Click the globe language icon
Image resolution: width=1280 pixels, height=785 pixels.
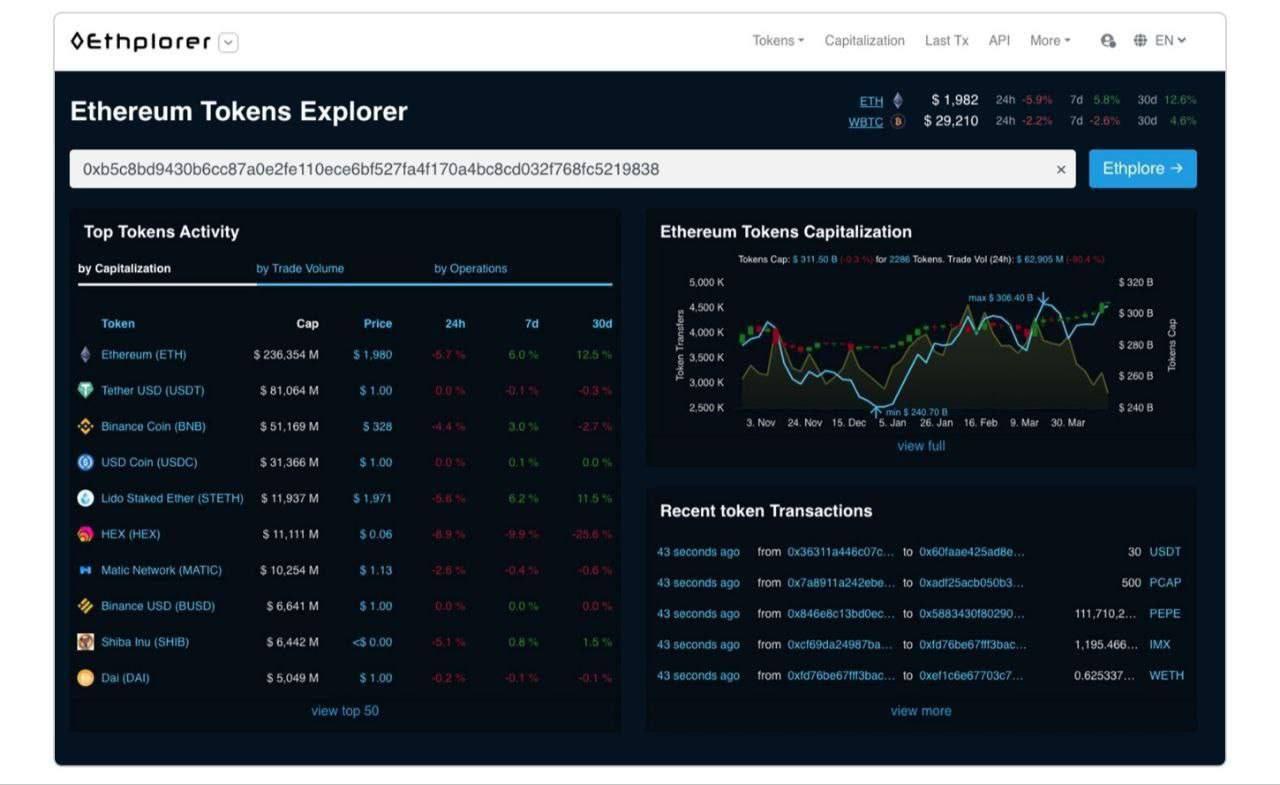1140,41
